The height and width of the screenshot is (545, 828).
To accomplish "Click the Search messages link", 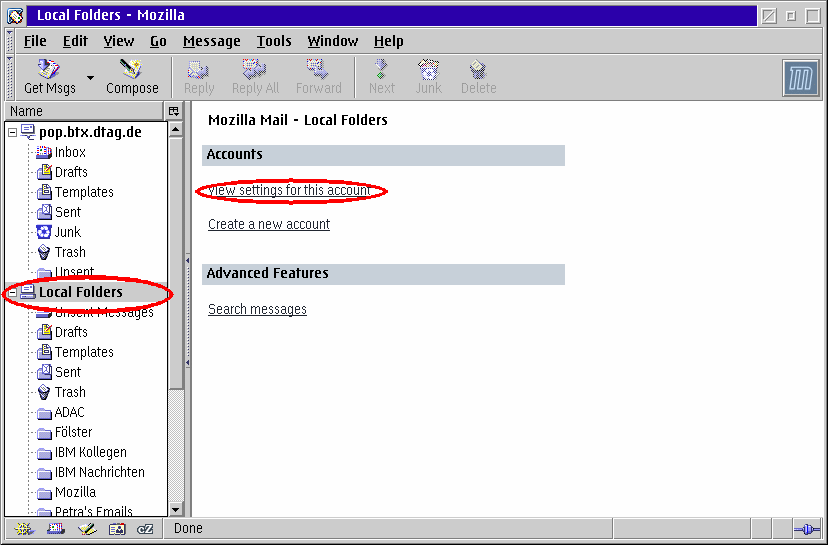I will coord(257,309).
